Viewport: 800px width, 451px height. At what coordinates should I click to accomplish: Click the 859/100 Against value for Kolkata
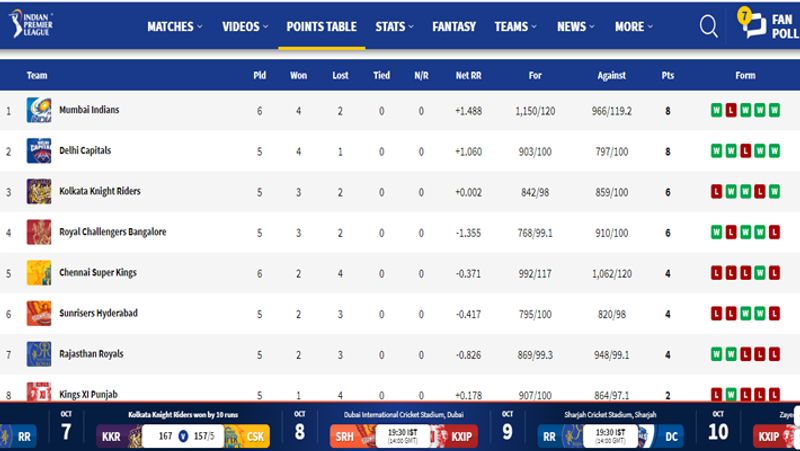[x=611, y=192]
